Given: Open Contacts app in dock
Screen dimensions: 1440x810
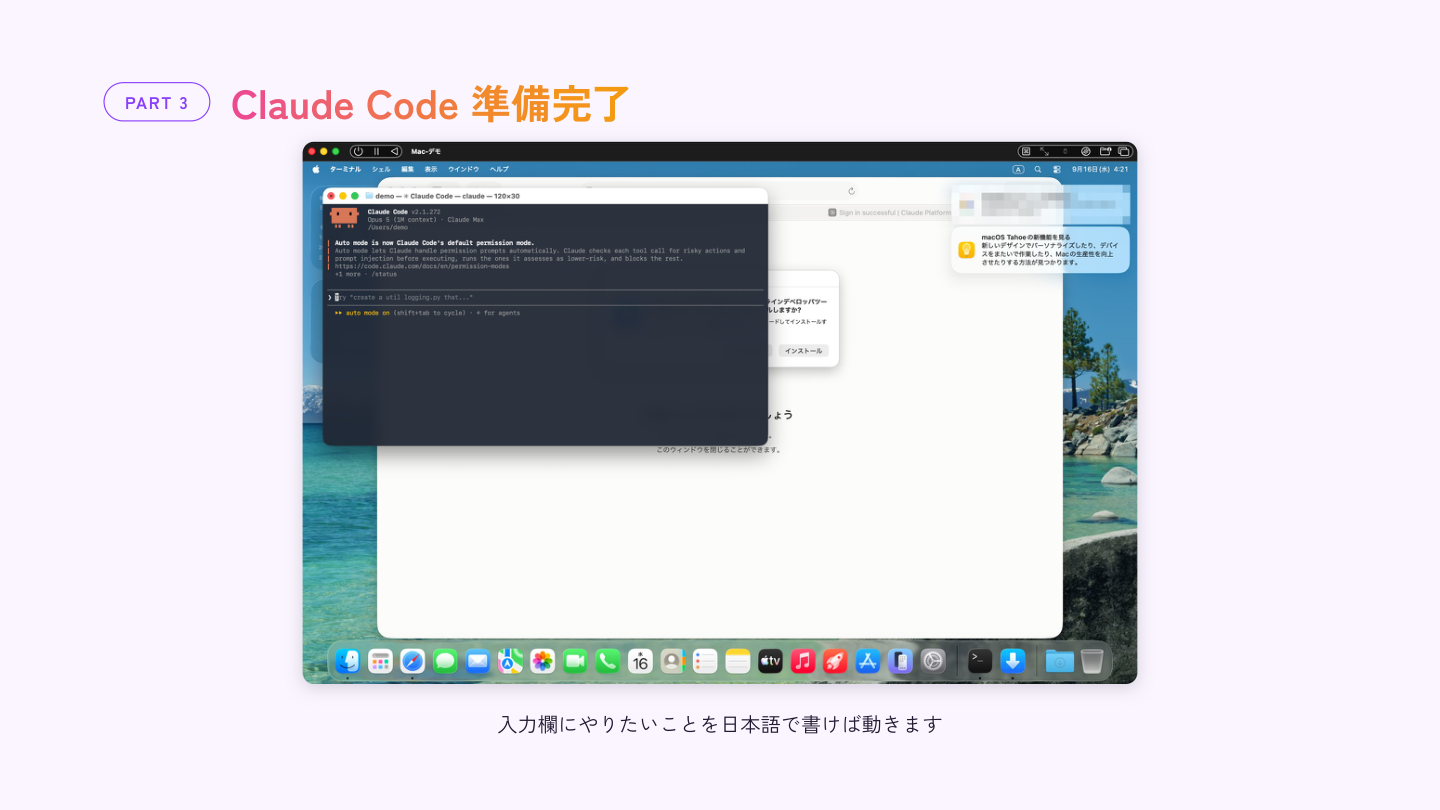Looking at the screenshot, I should point(673,661).
